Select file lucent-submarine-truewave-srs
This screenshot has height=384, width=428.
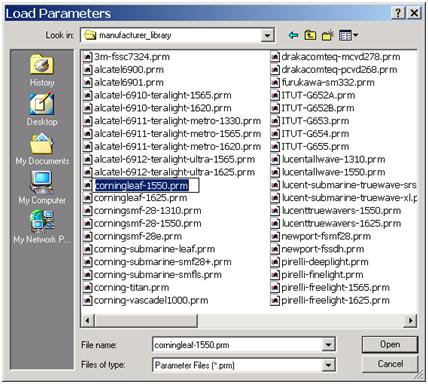[x=349, y=185]
